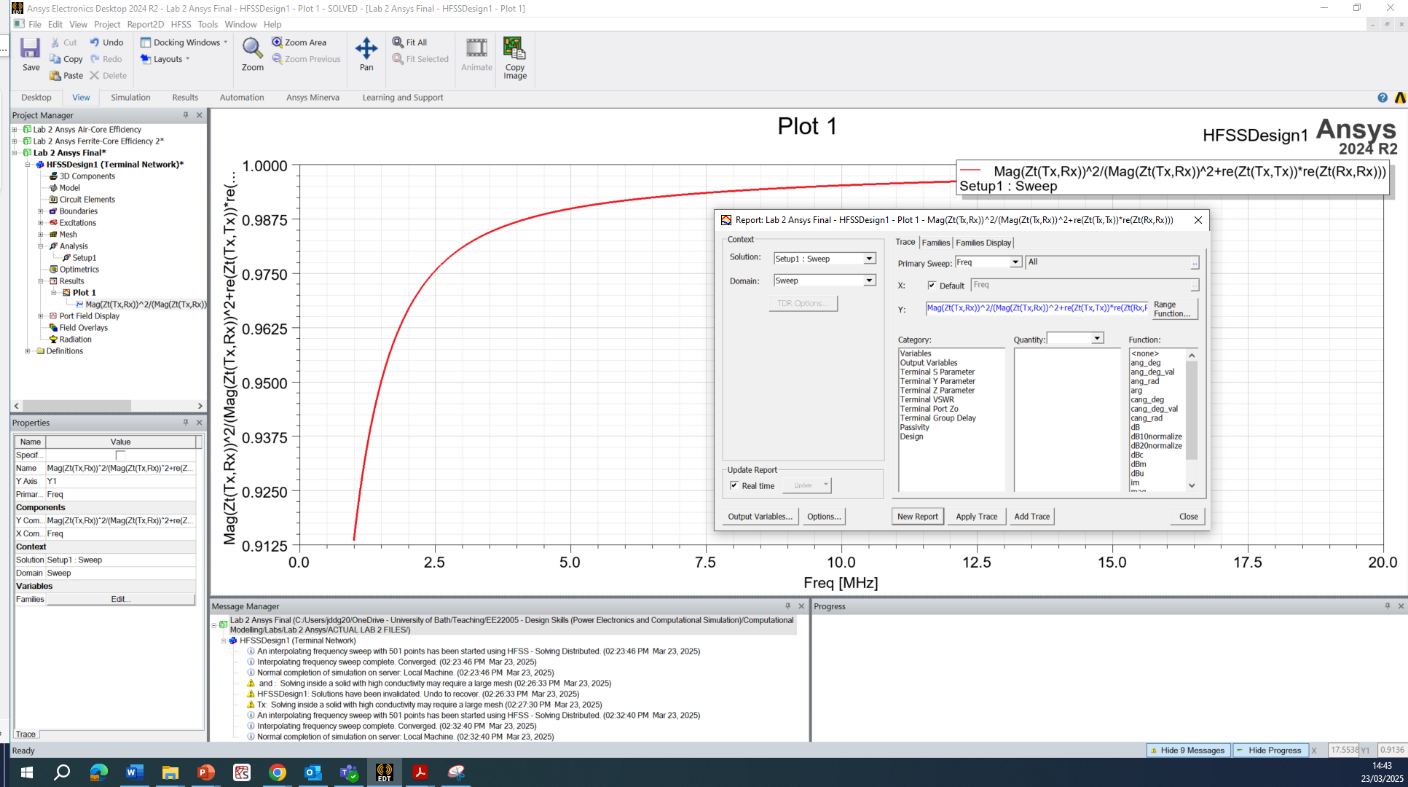Click the New Report button
The image size is (1408, 787).
917,516
